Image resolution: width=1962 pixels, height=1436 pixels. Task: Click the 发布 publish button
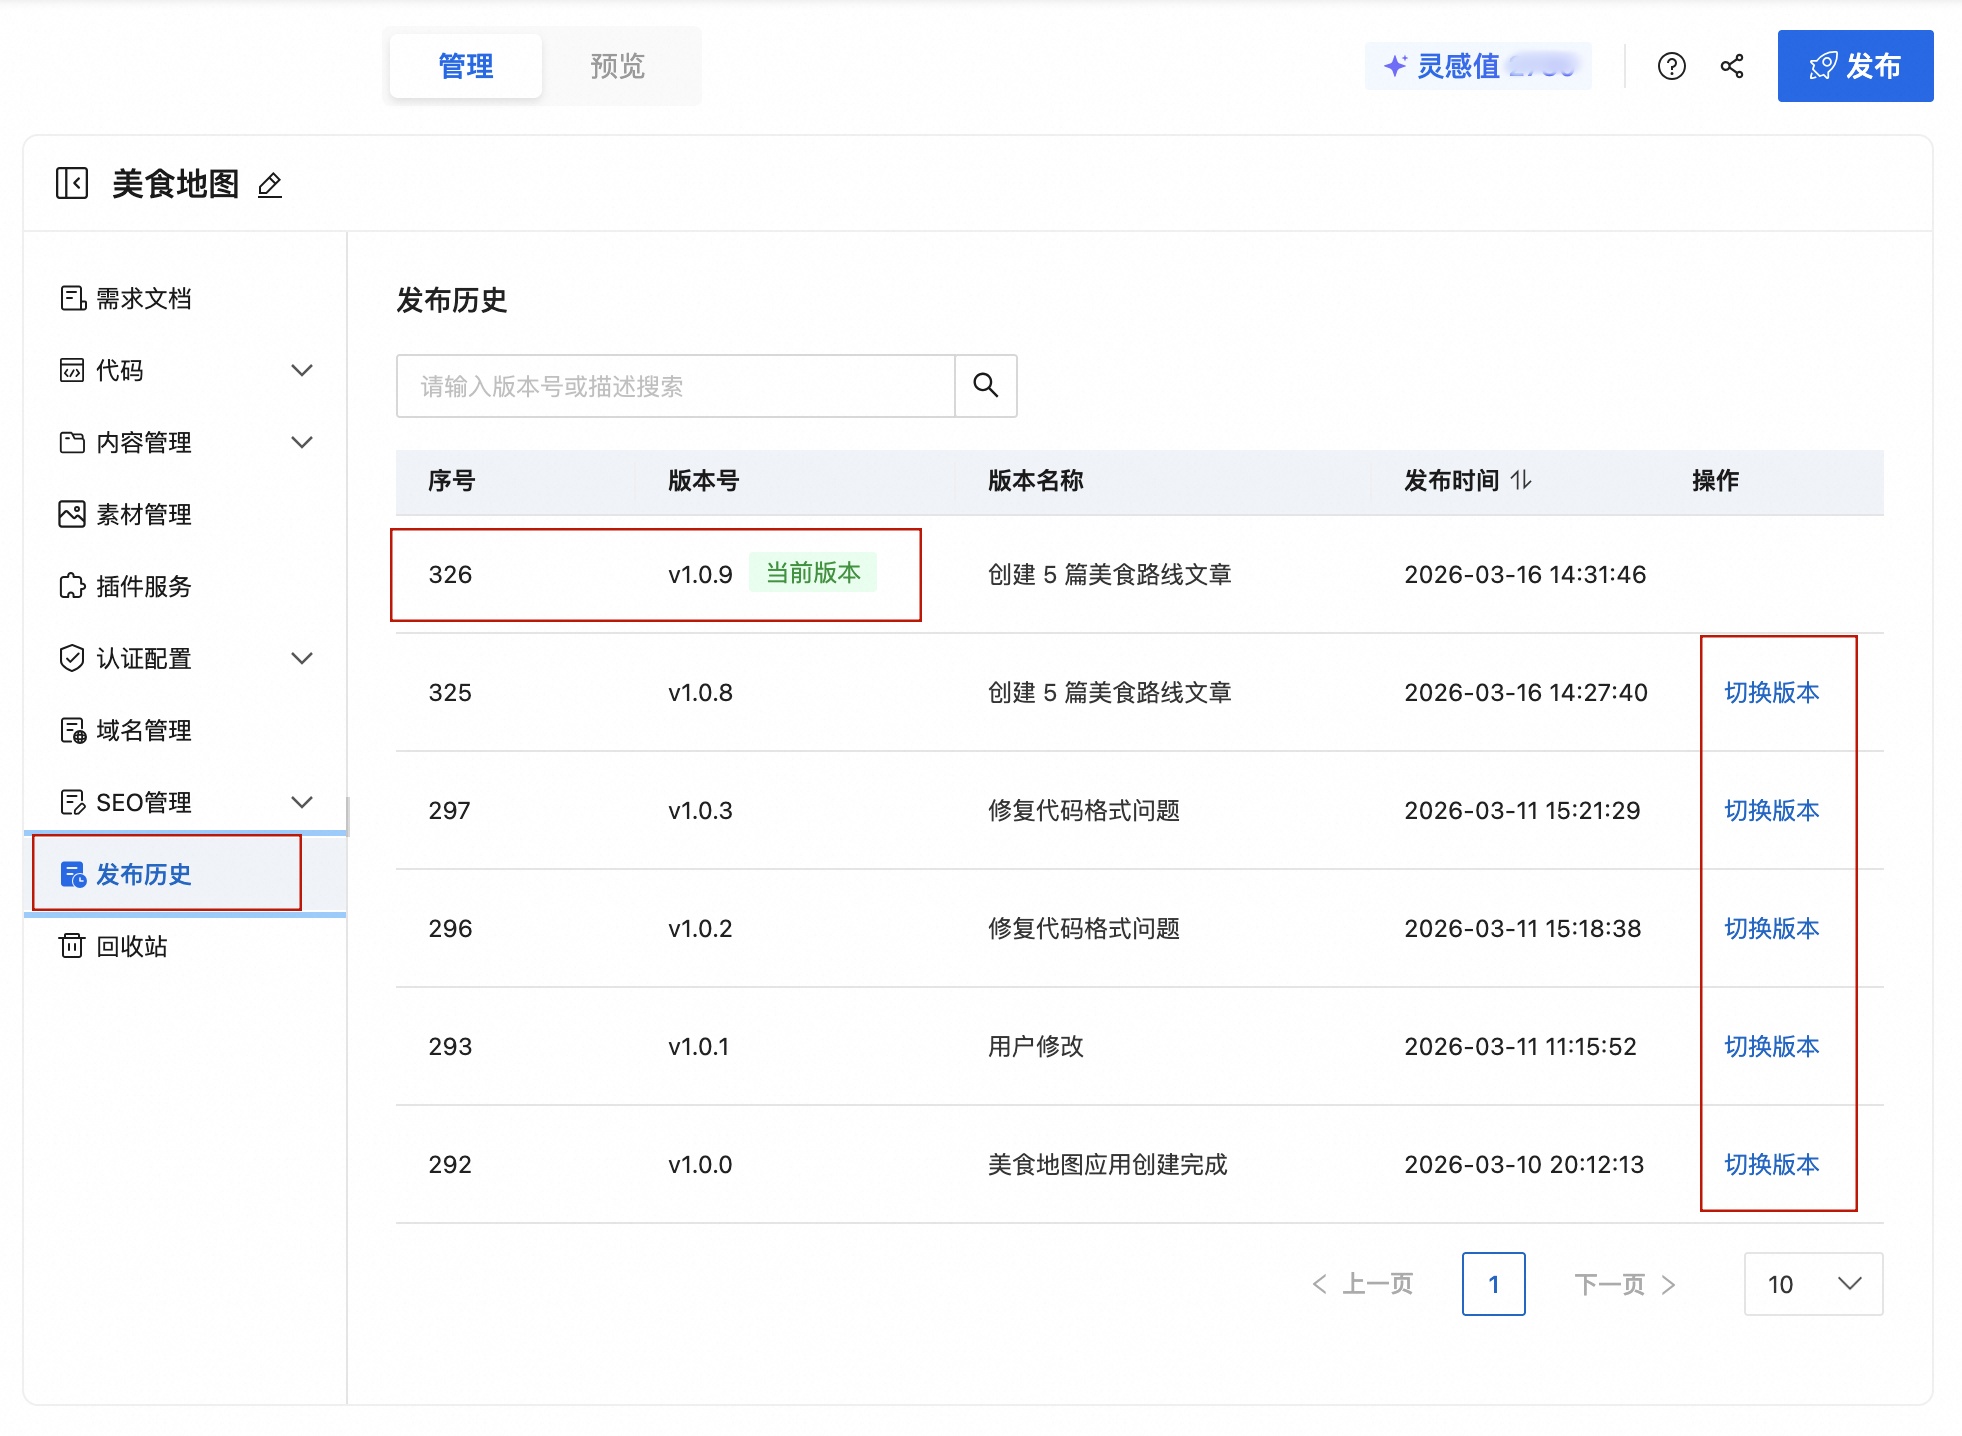[x=1855, y=66]
